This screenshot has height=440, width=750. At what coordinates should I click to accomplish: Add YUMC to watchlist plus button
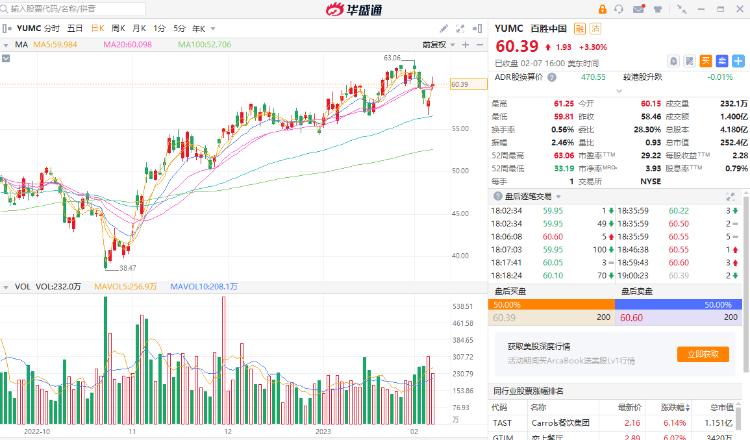[738, 61]
